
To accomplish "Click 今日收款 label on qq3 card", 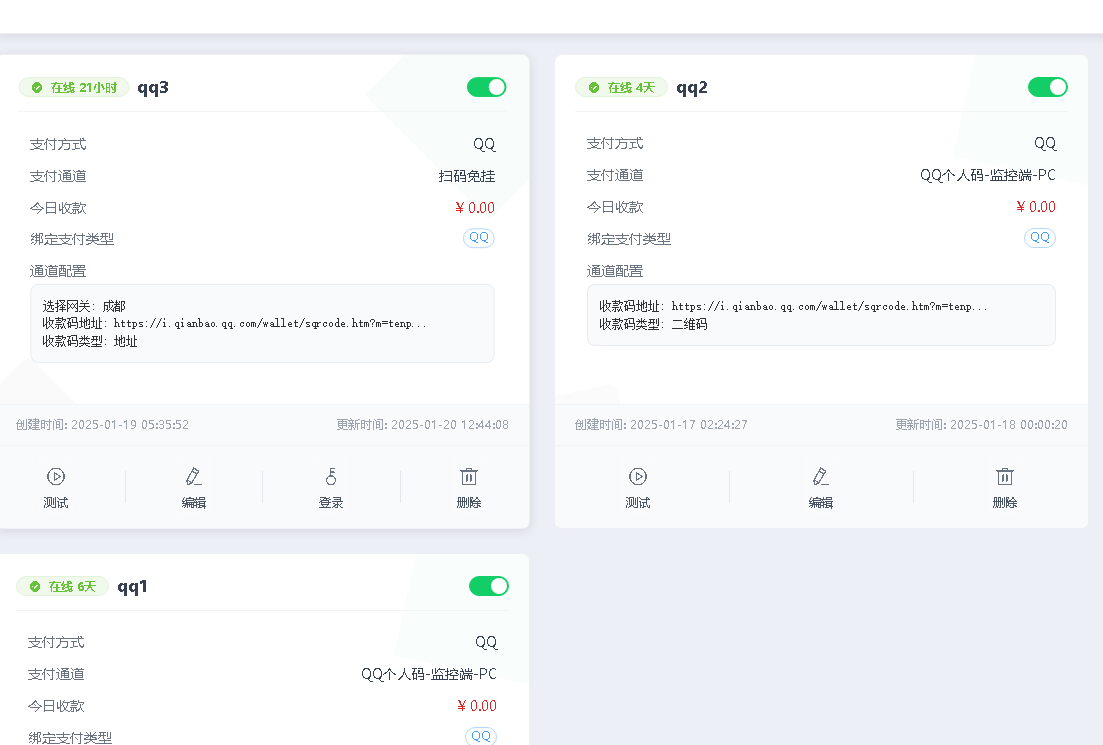I will click(58, 208).
